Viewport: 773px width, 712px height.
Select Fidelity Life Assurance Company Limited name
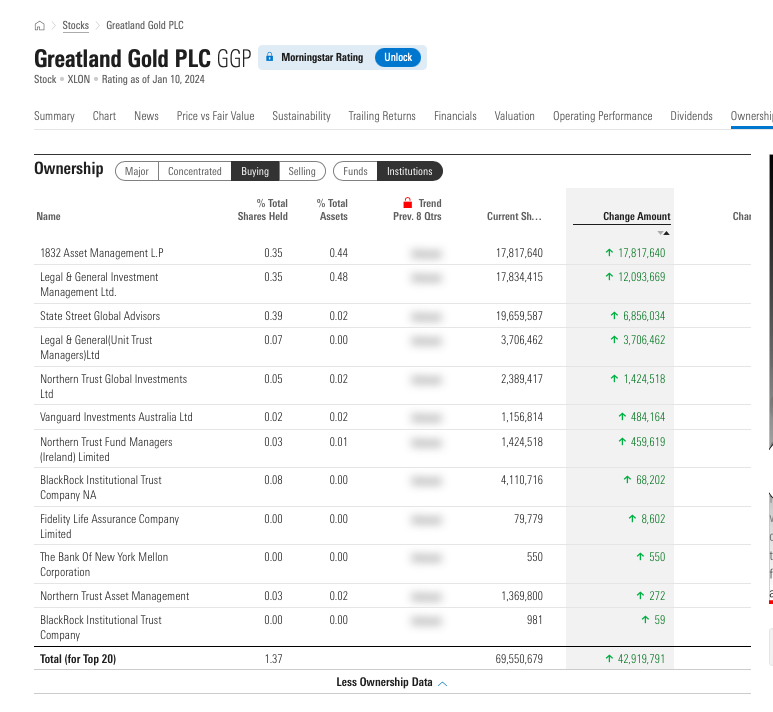click(x=109, y=526)
